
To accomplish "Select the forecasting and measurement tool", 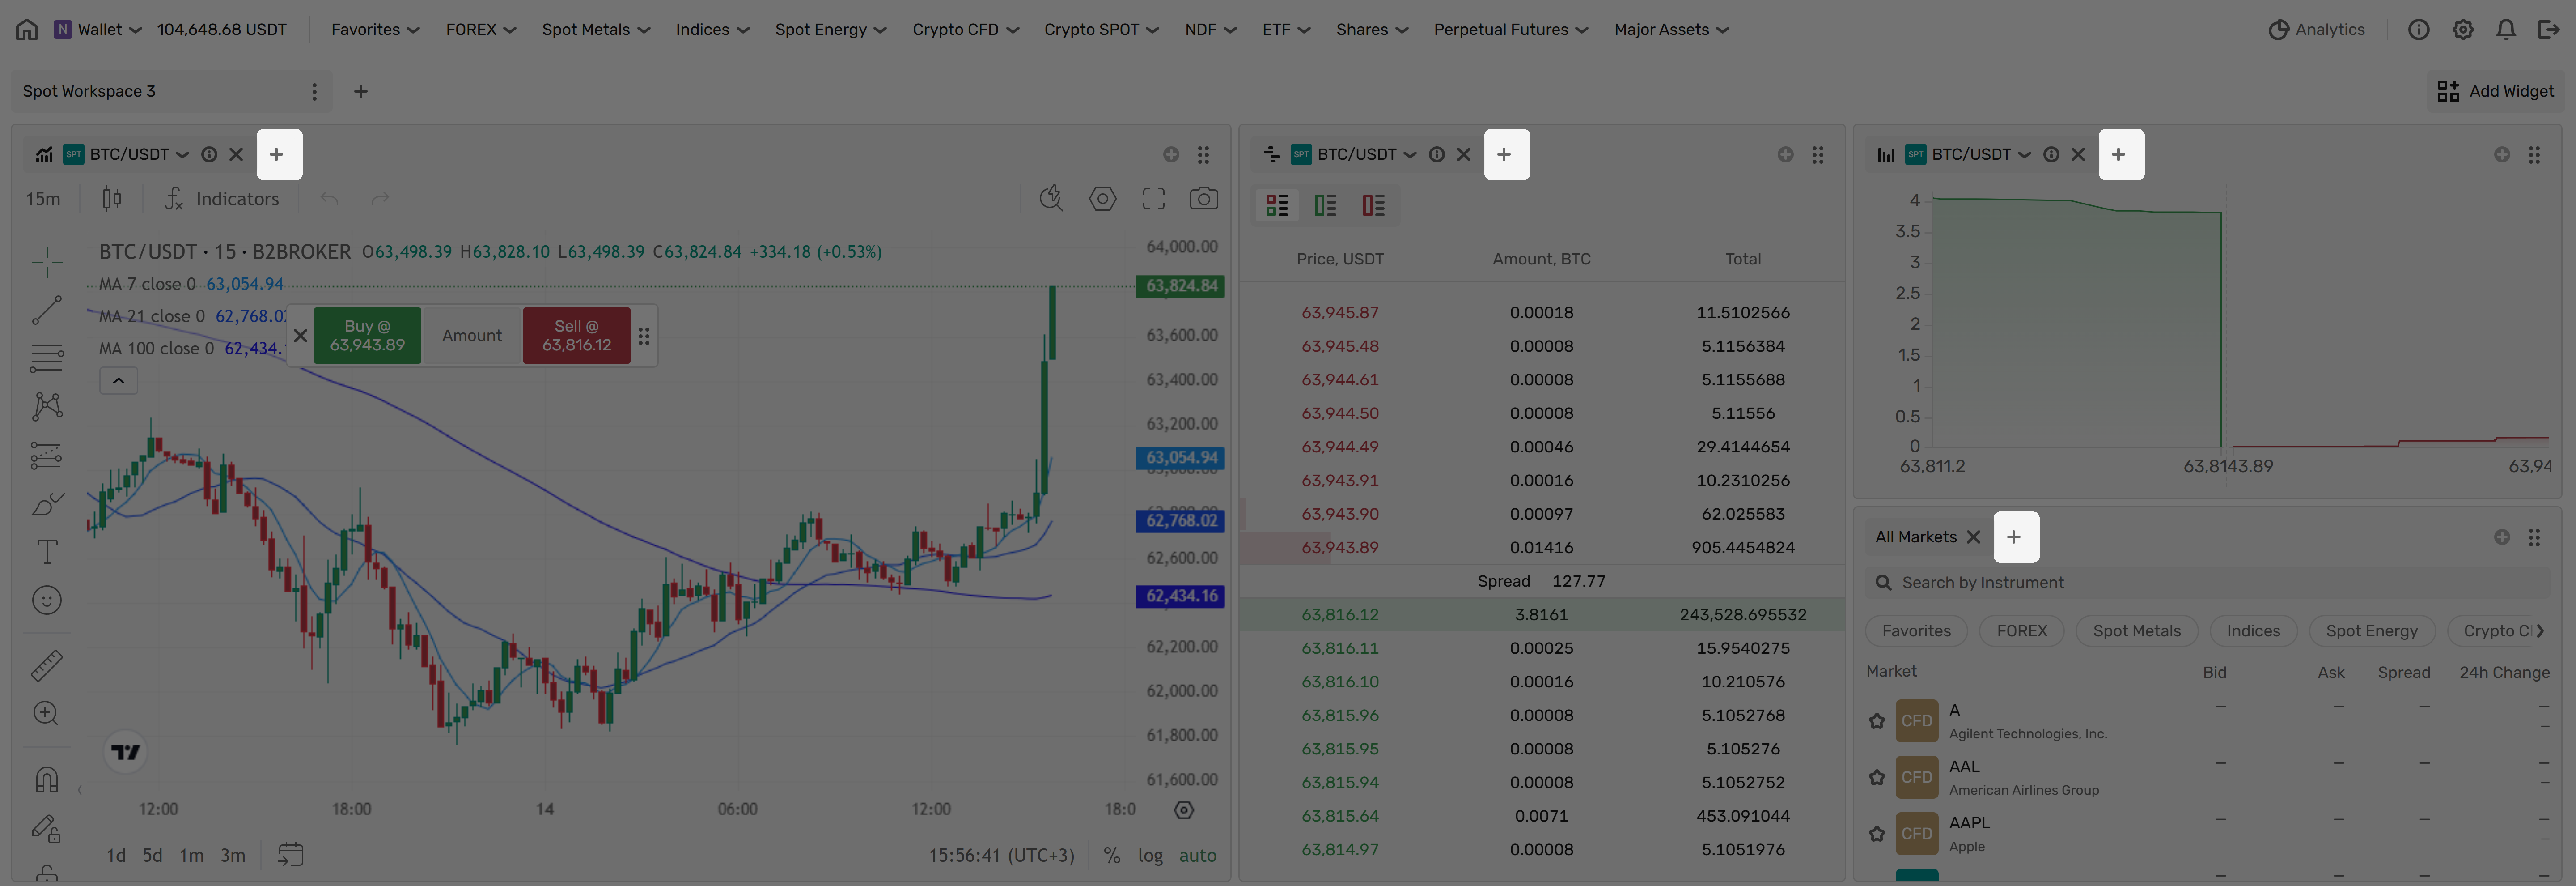I will click(46, 455).
